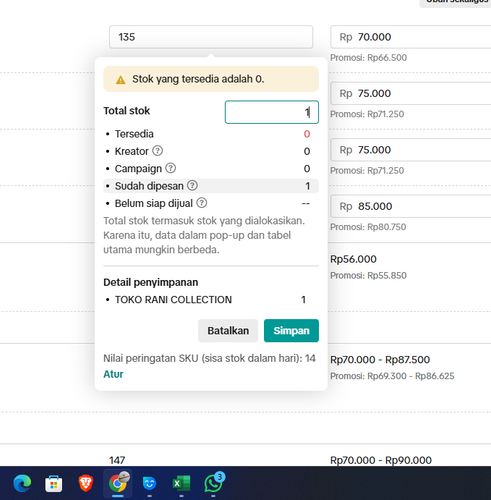491x500 pixels.
Task: Click the help icon next to Belum siap dijual
Action: pos(202,203)
